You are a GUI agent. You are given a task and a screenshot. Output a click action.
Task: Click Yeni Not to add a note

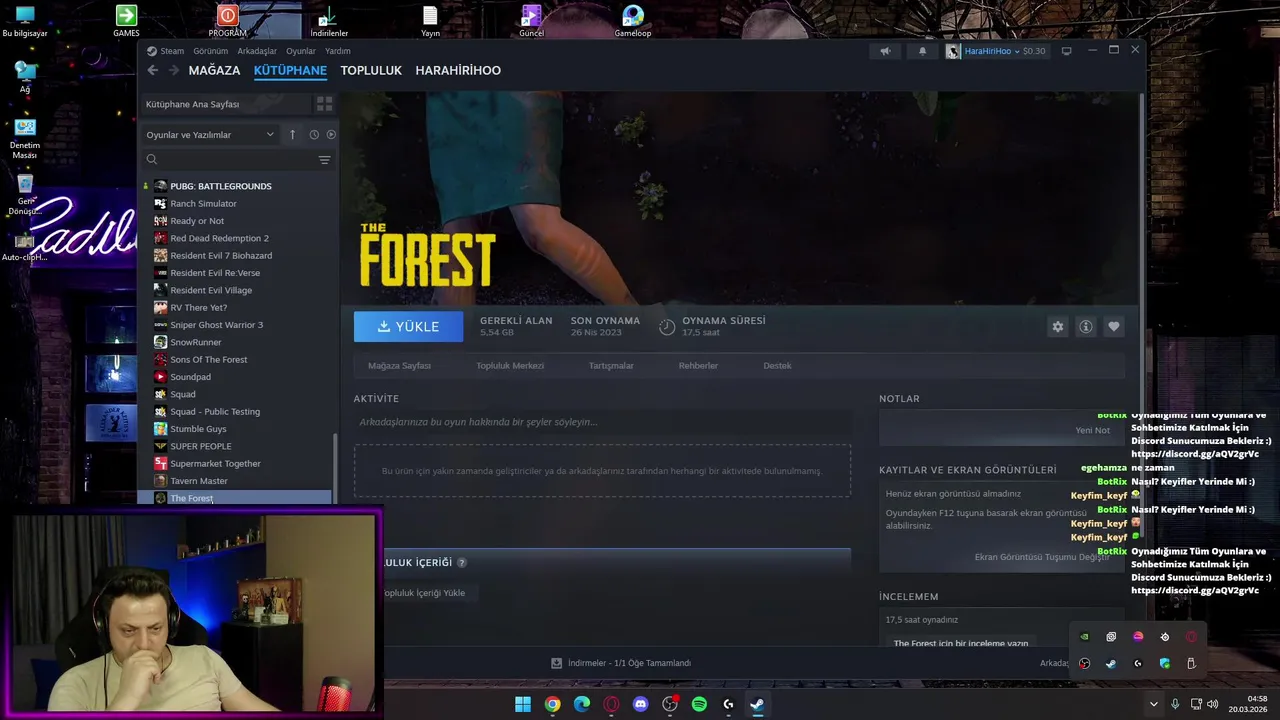point(1092,430)
